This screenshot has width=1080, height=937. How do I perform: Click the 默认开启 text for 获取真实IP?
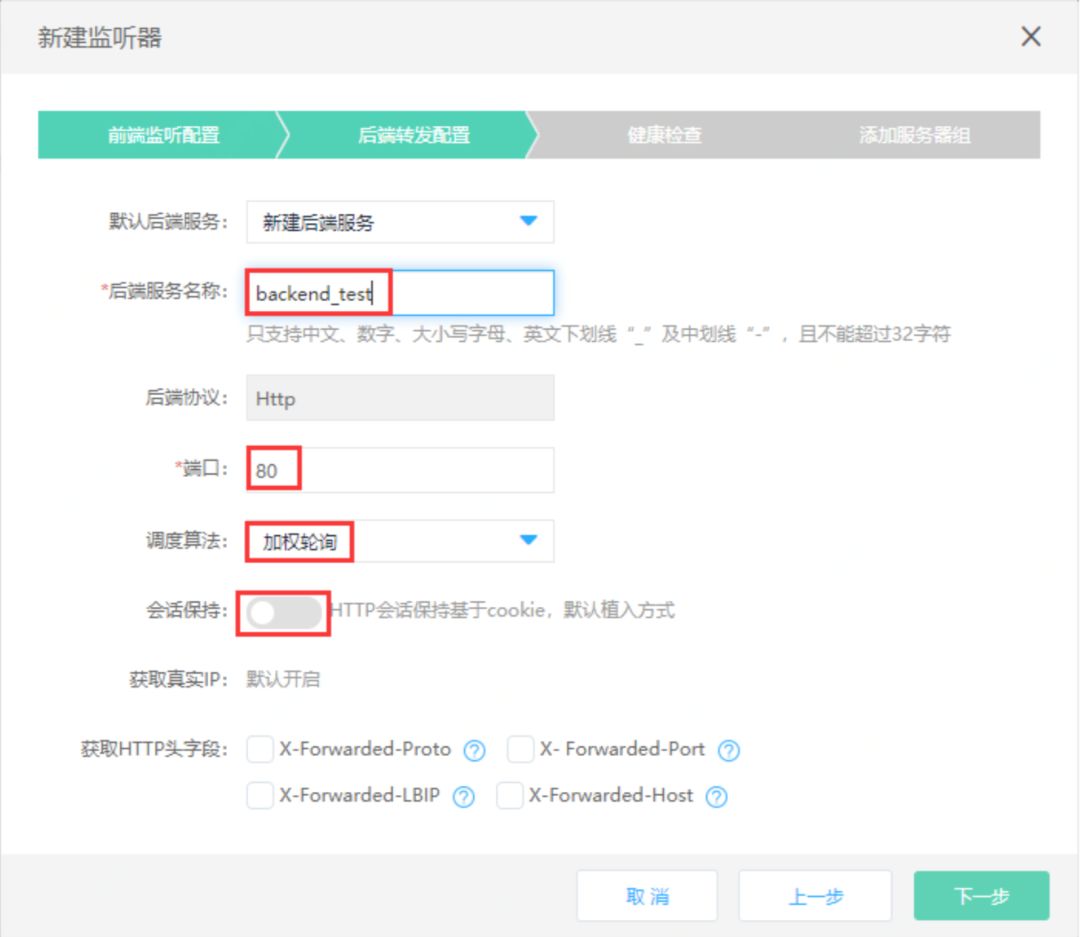283,679
